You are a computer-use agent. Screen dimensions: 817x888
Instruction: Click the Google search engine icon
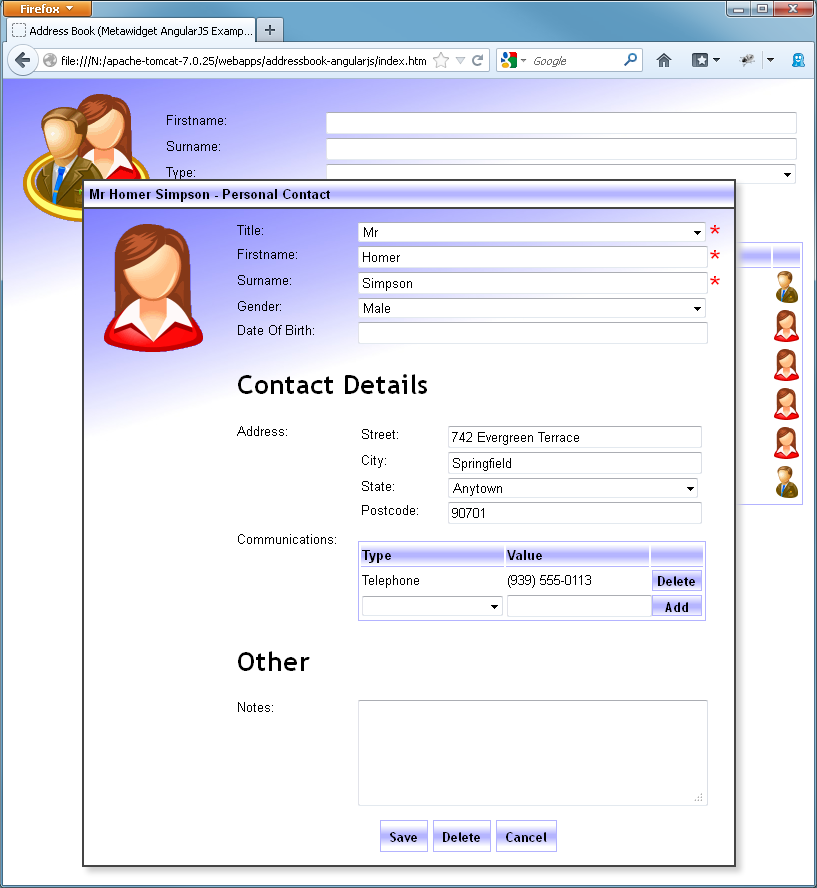(x=509, y=61)
